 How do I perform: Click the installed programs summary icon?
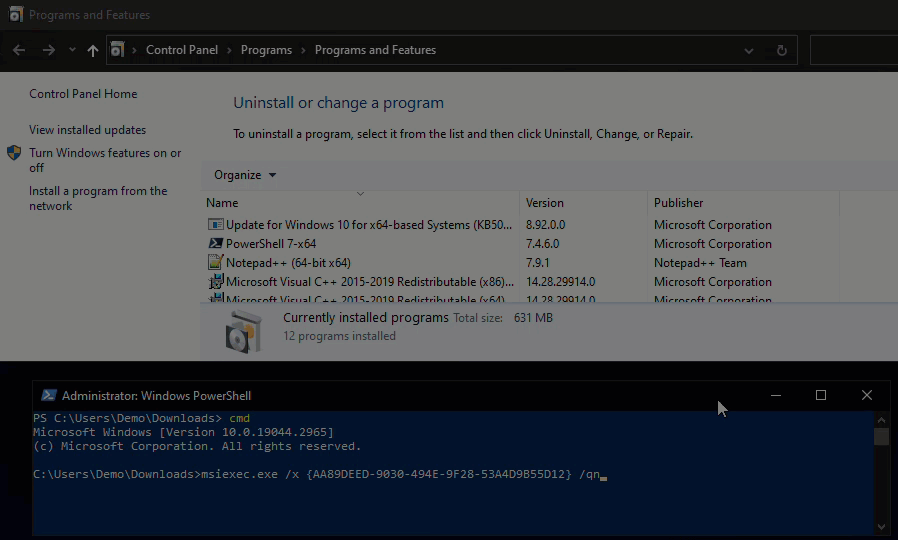click(x=244, y=332)
